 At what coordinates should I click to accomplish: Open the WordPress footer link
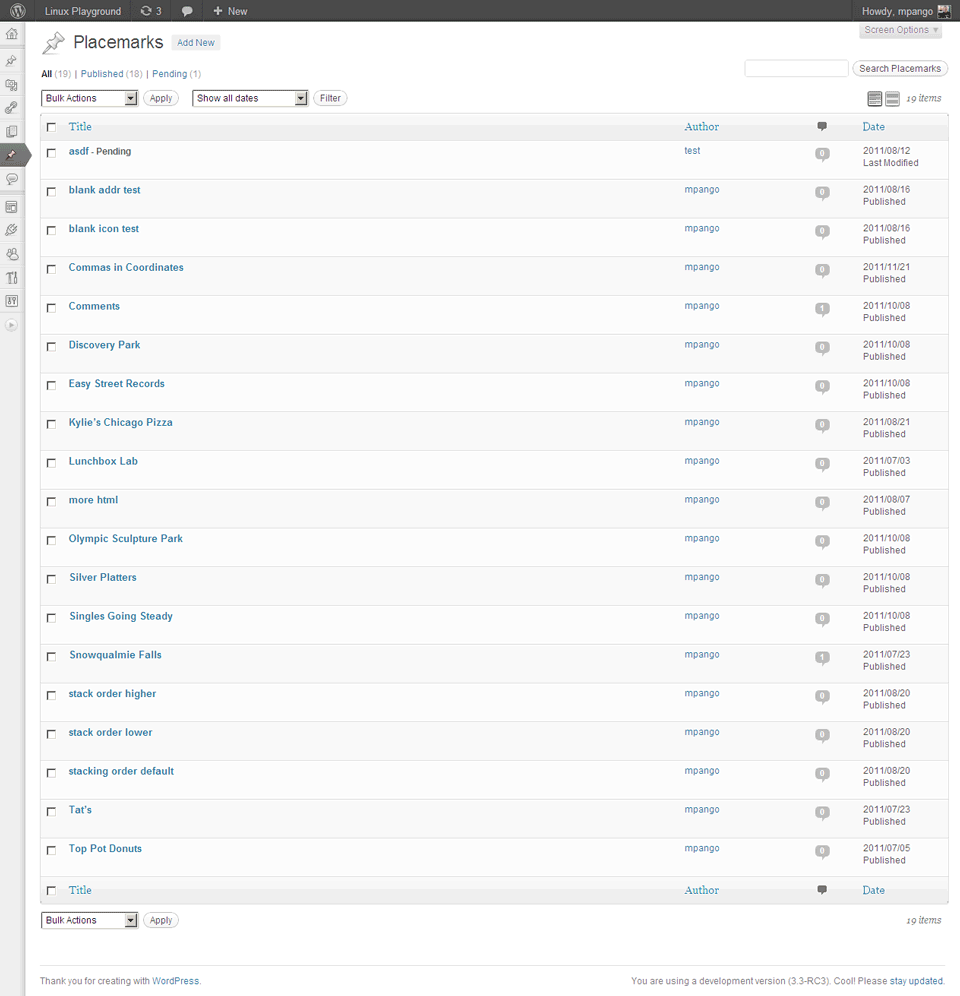click(x=175, y=981)
